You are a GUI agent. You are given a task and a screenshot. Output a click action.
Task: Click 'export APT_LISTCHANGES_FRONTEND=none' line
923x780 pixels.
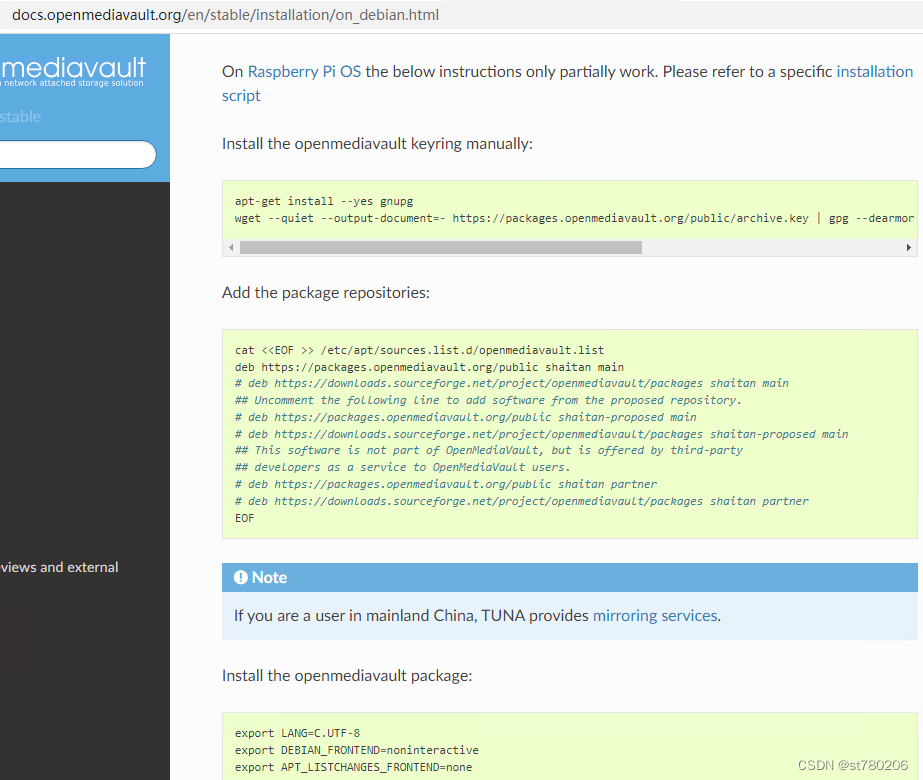coord(353,768)
